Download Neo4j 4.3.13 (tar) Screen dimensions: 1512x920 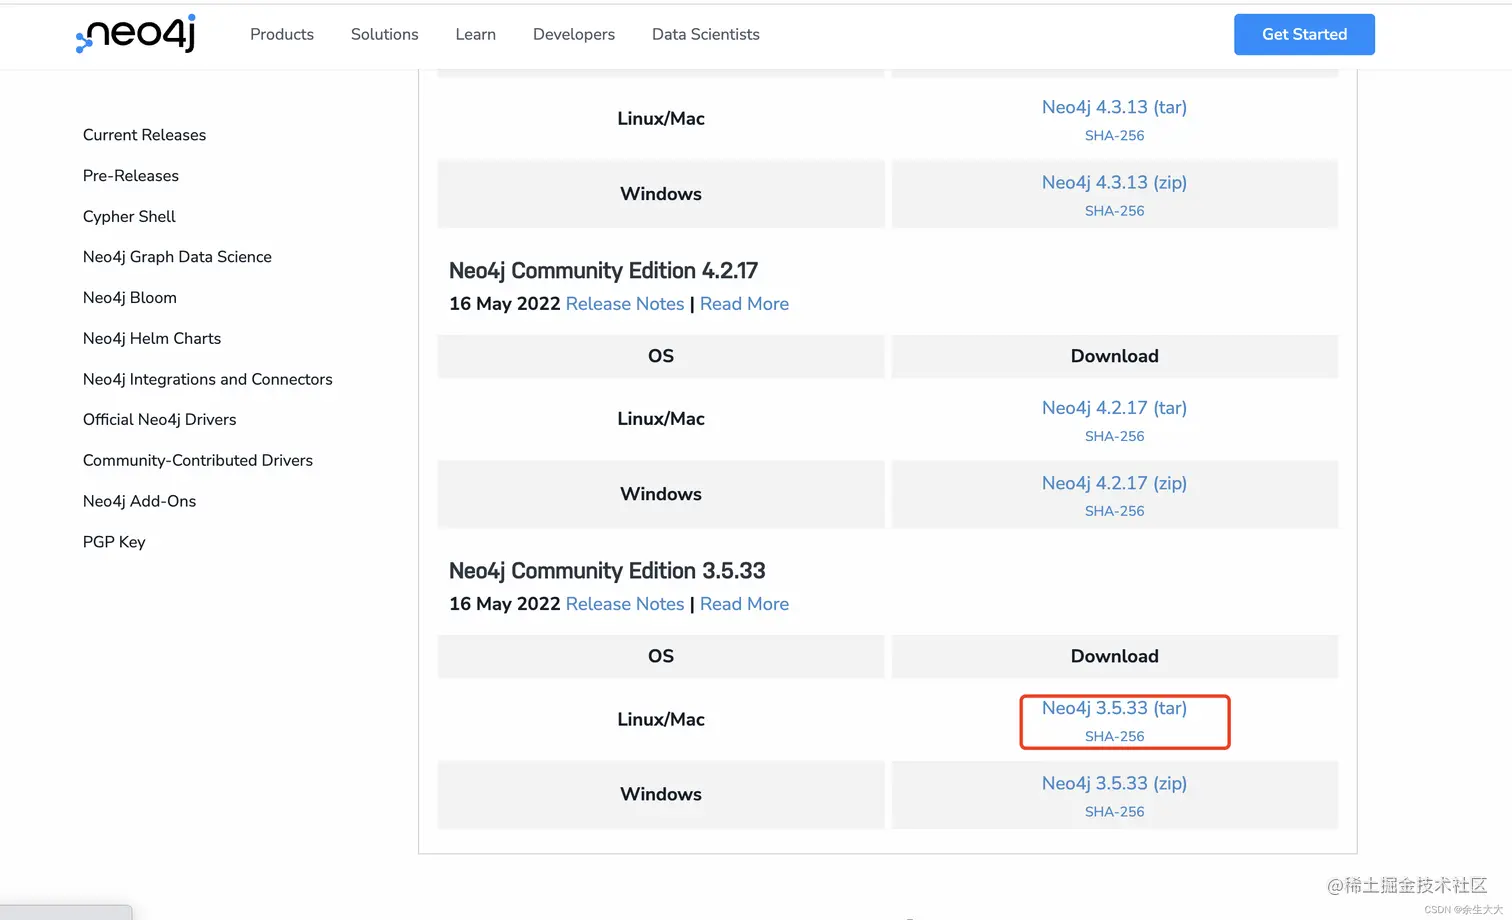[1114, 107]
